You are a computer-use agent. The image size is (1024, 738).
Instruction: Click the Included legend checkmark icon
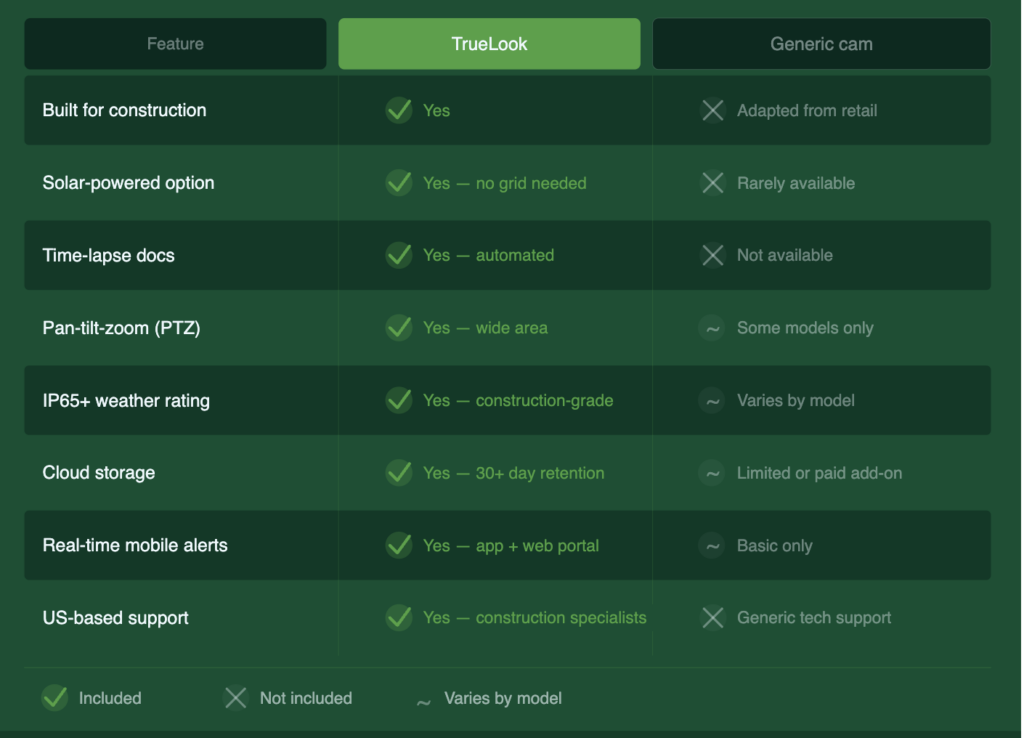click(55, 698)
